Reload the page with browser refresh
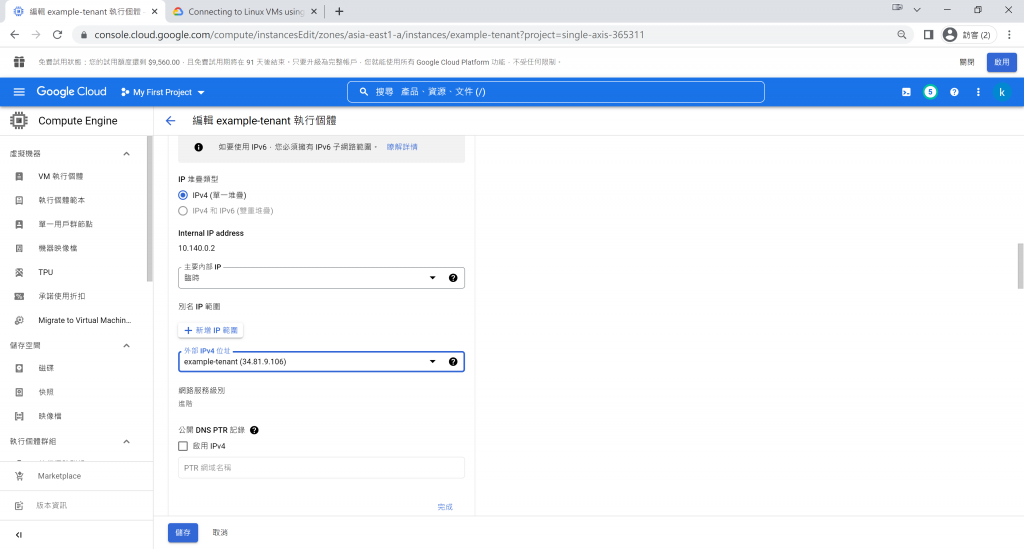 57,35
